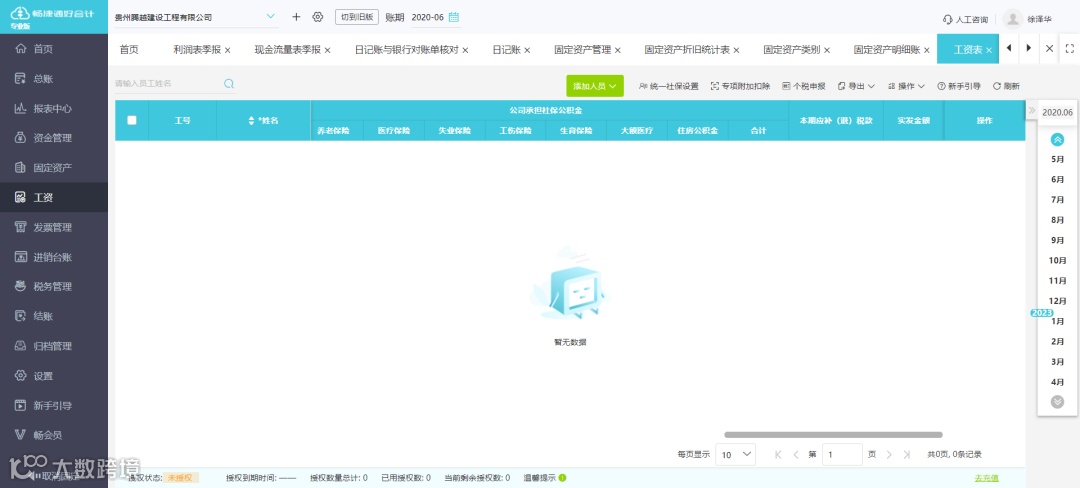Viewport: 1080px width, 488px height.
Task: Switch to 利润表季报 tab
Action: (197, 50)
